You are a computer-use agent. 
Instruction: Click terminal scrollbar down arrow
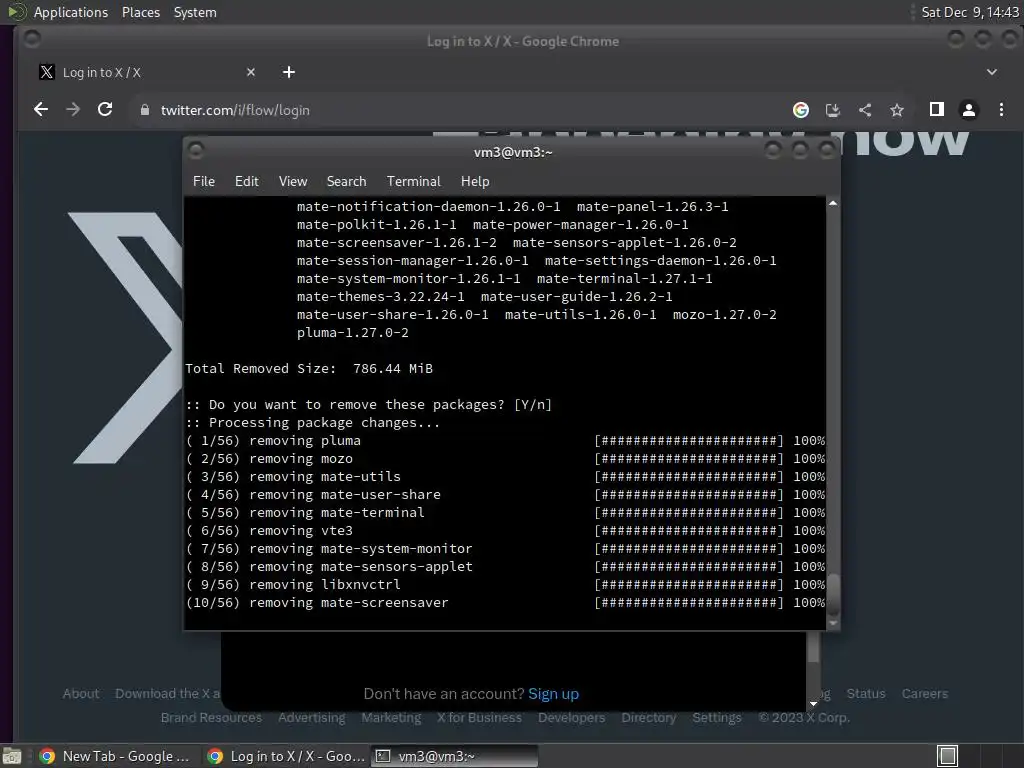point(833,623)
